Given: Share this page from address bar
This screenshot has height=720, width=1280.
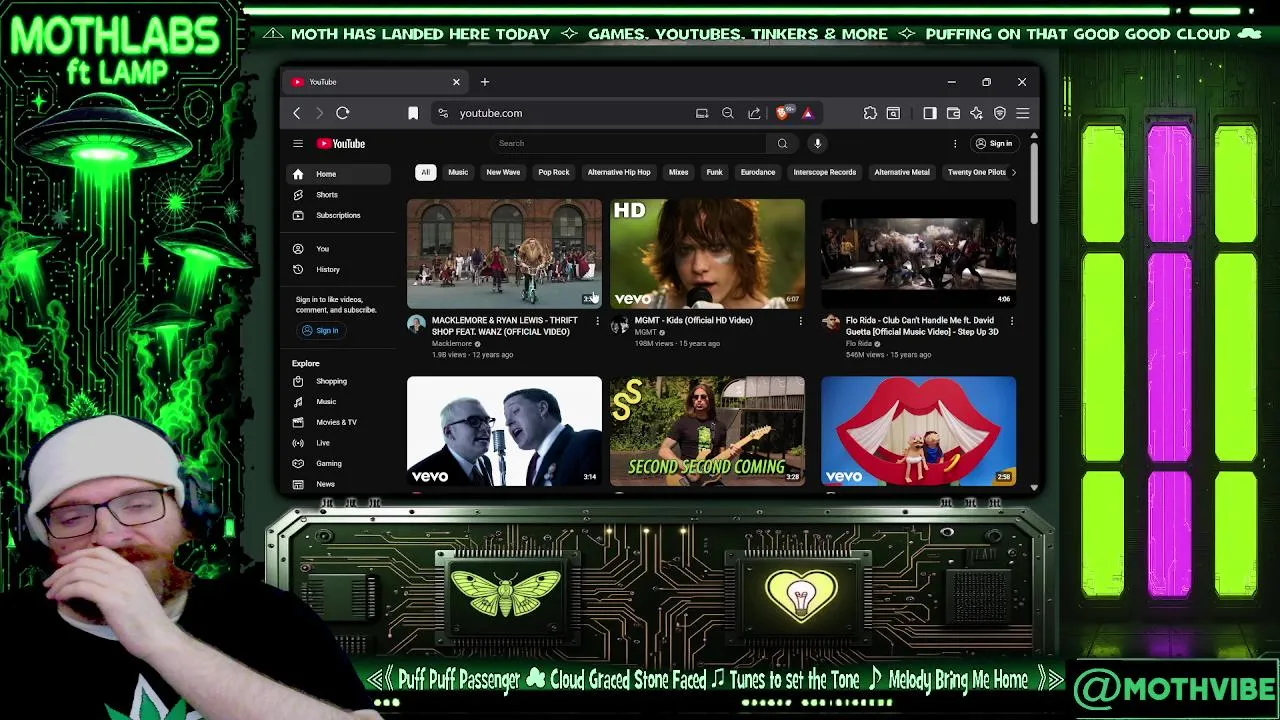Looking at the screenshot, I should tap(754, 113).
